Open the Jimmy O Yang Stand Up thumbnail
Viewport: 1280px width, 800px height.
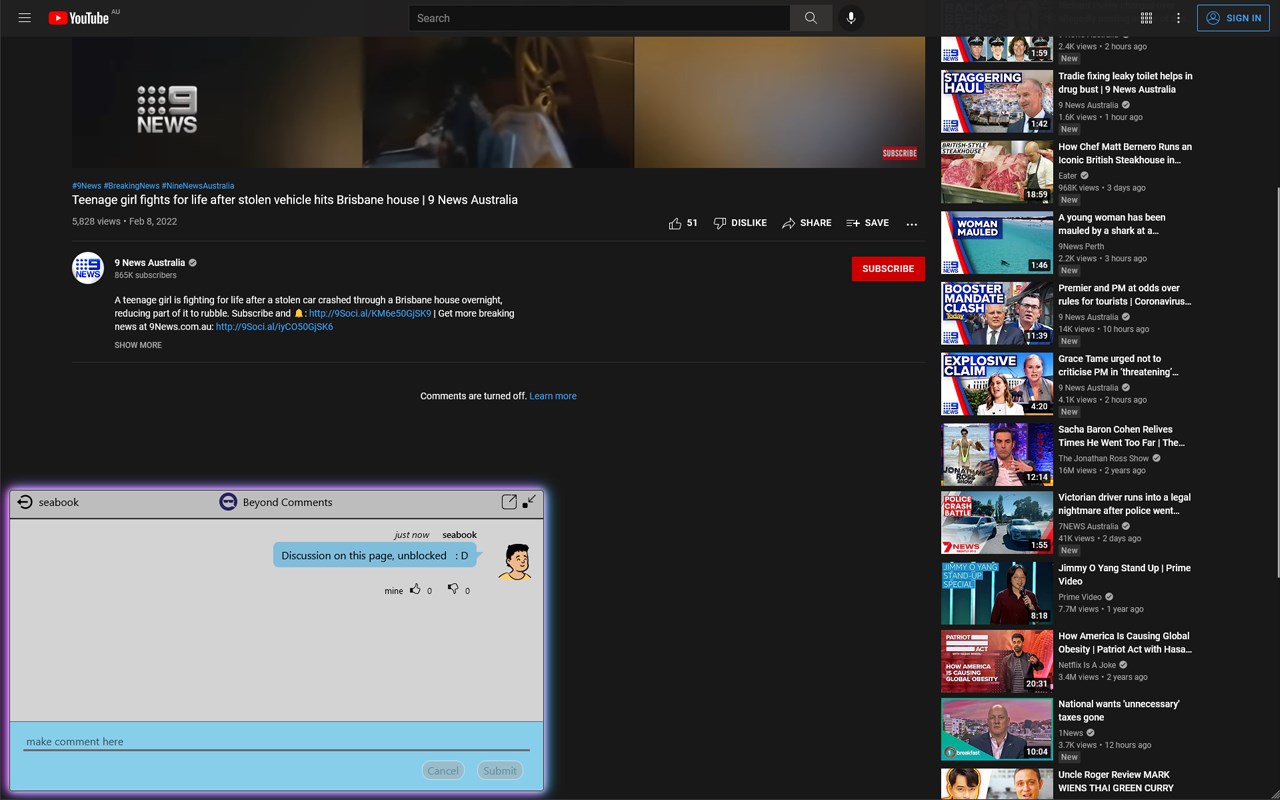coord(997,593)
